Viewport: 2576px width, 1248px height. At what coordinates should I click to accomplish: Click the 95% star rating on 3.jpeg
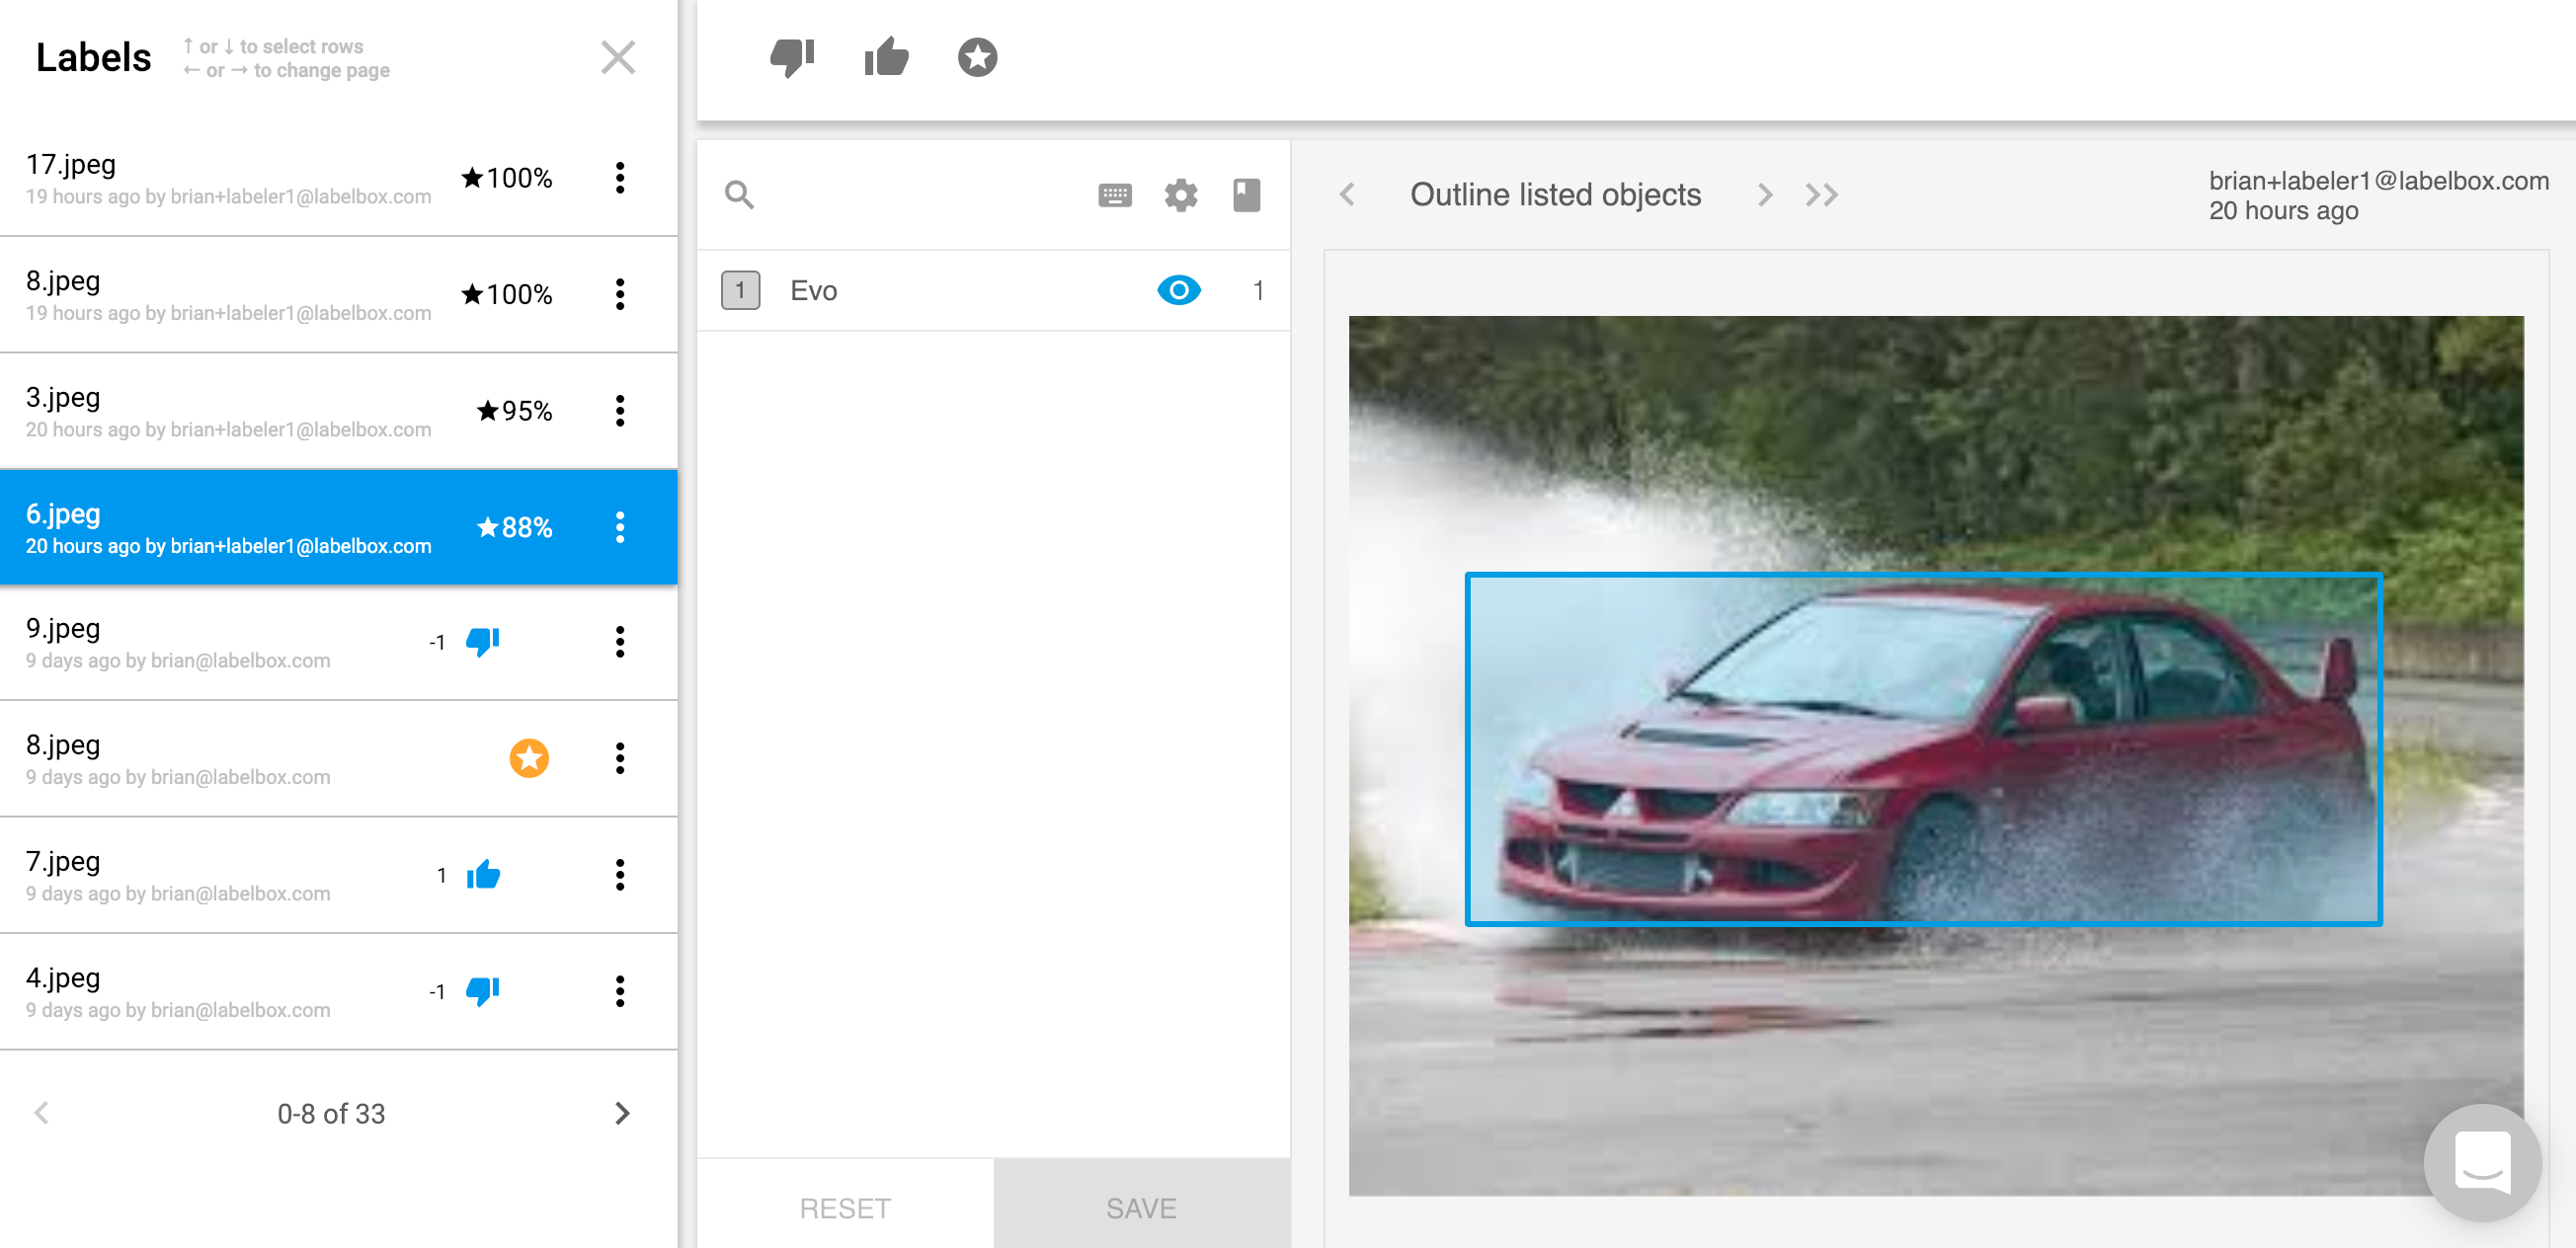[514, 411]
